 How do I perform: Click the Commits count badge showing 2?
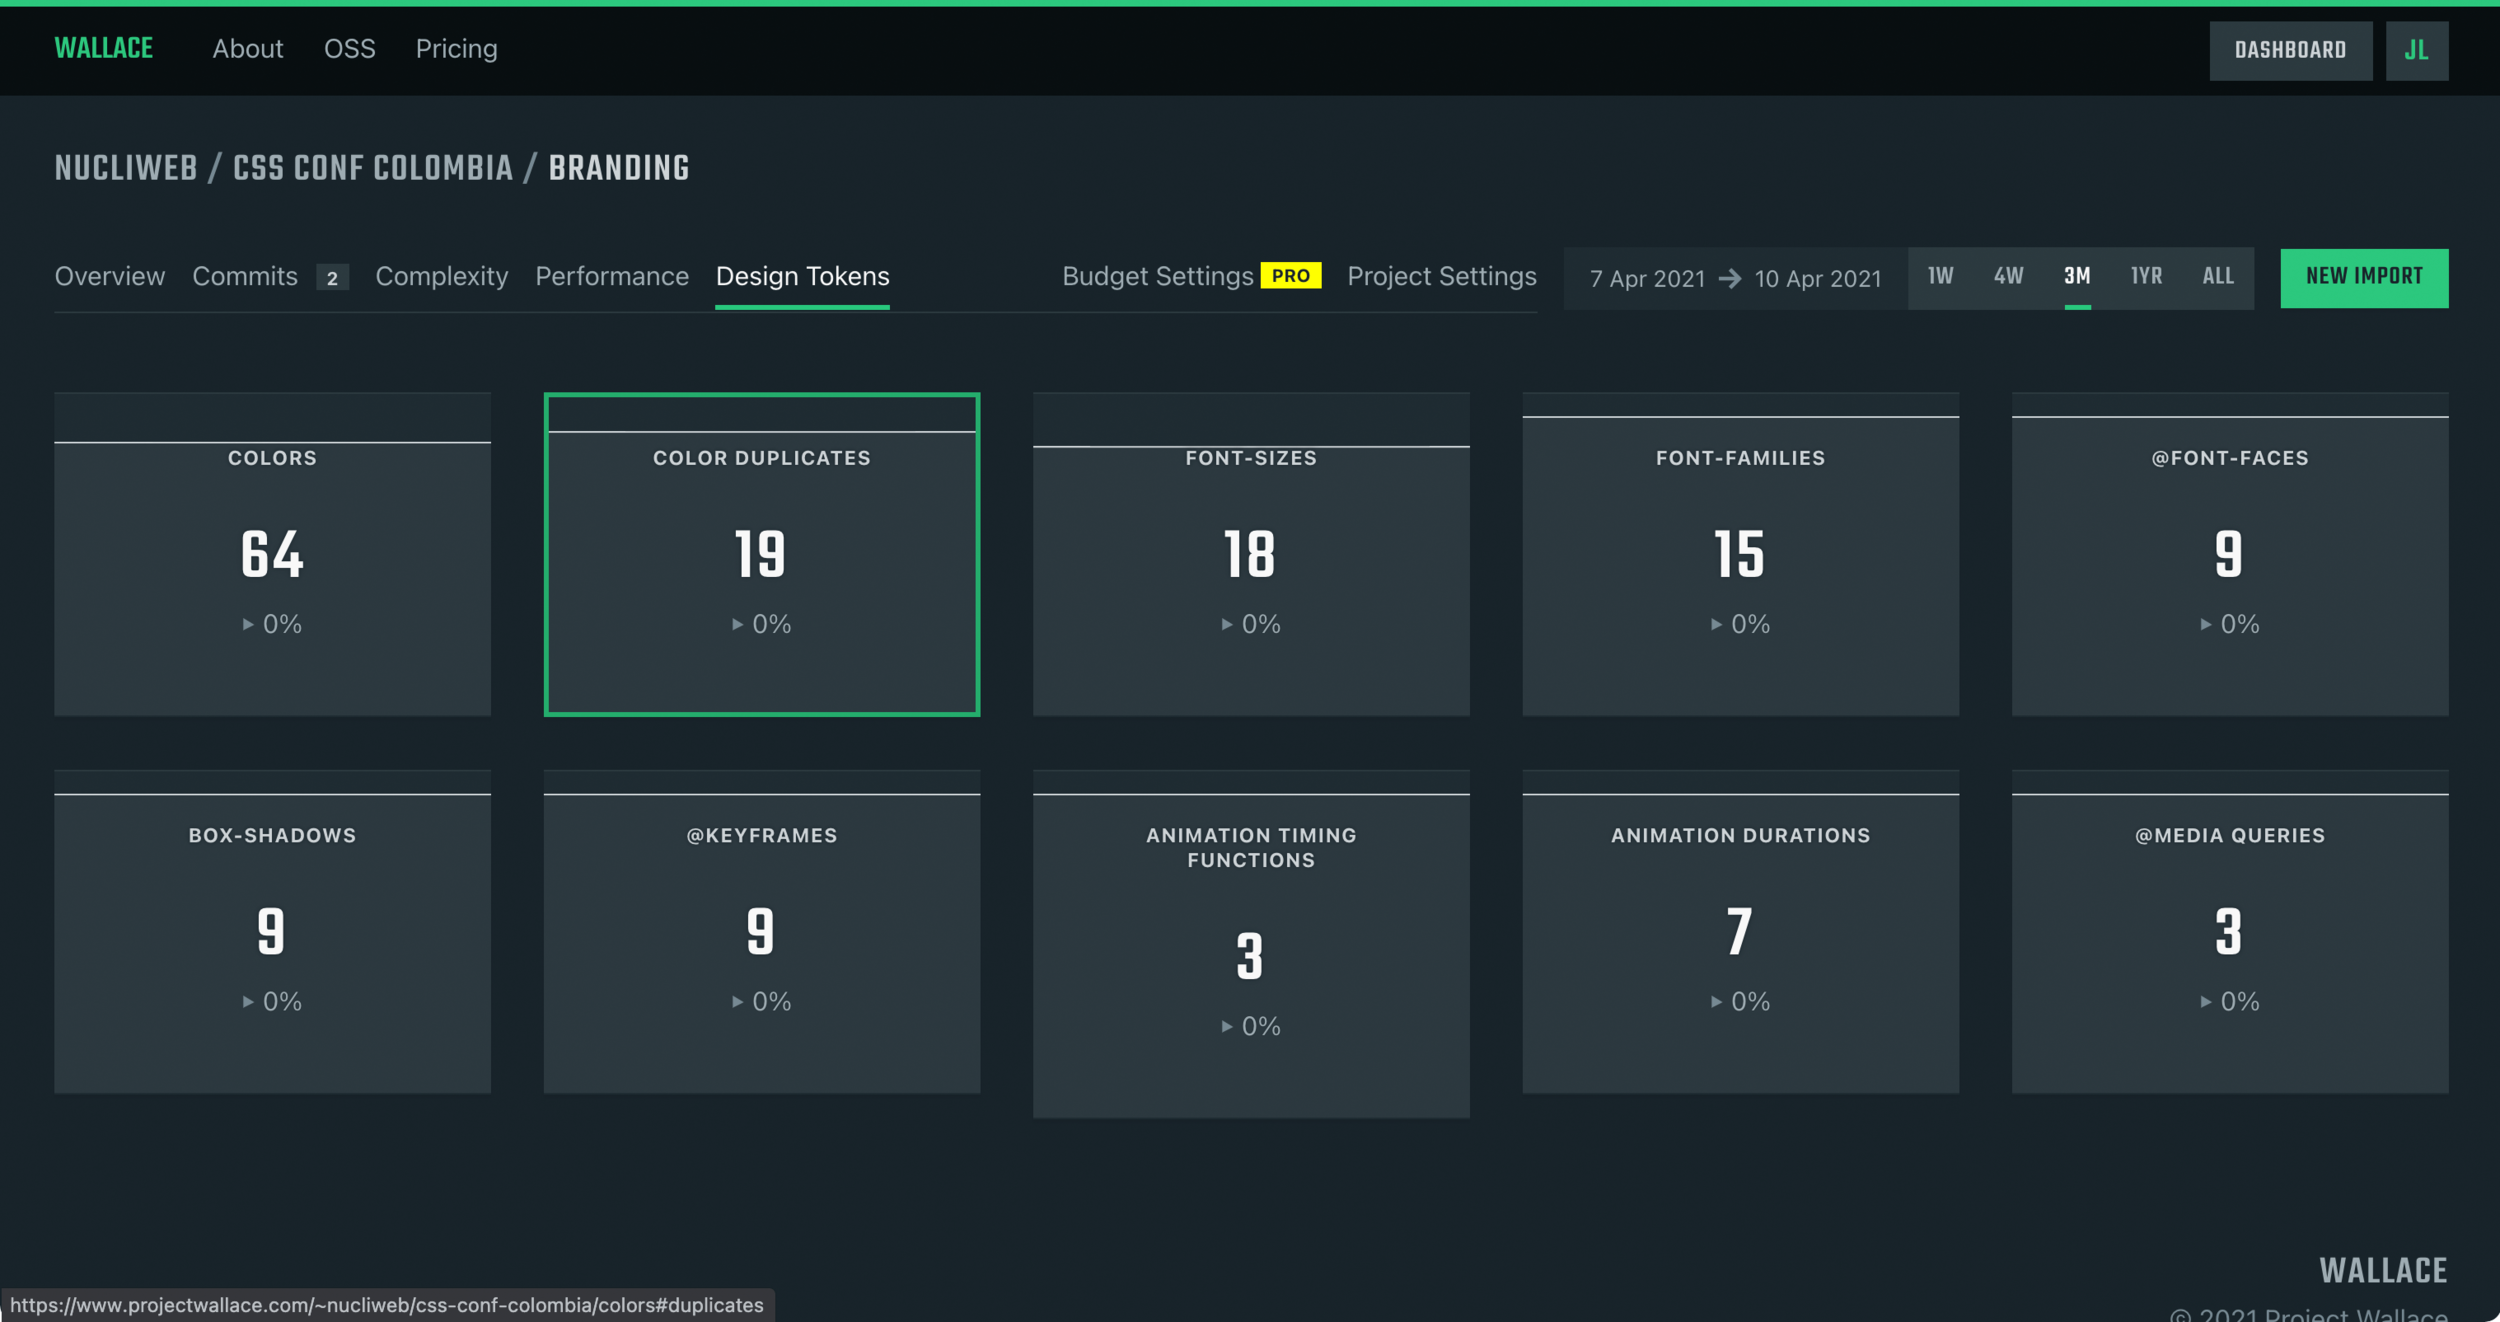(x=332, y=278)
